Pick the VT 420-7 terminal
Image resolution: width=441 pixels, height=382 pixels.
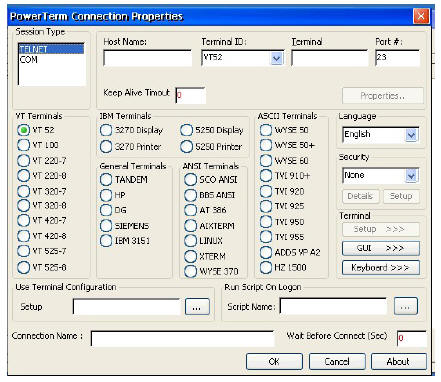23,220
